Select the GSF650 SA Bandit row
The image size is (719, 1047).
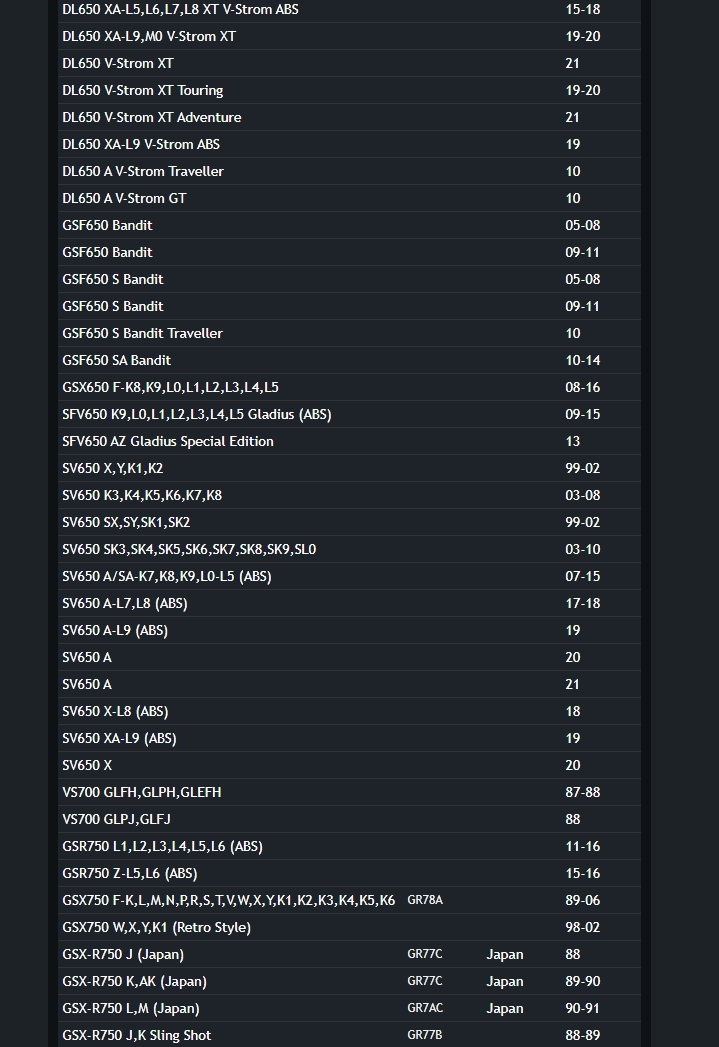pyautogui.click(x=349, y=360)
